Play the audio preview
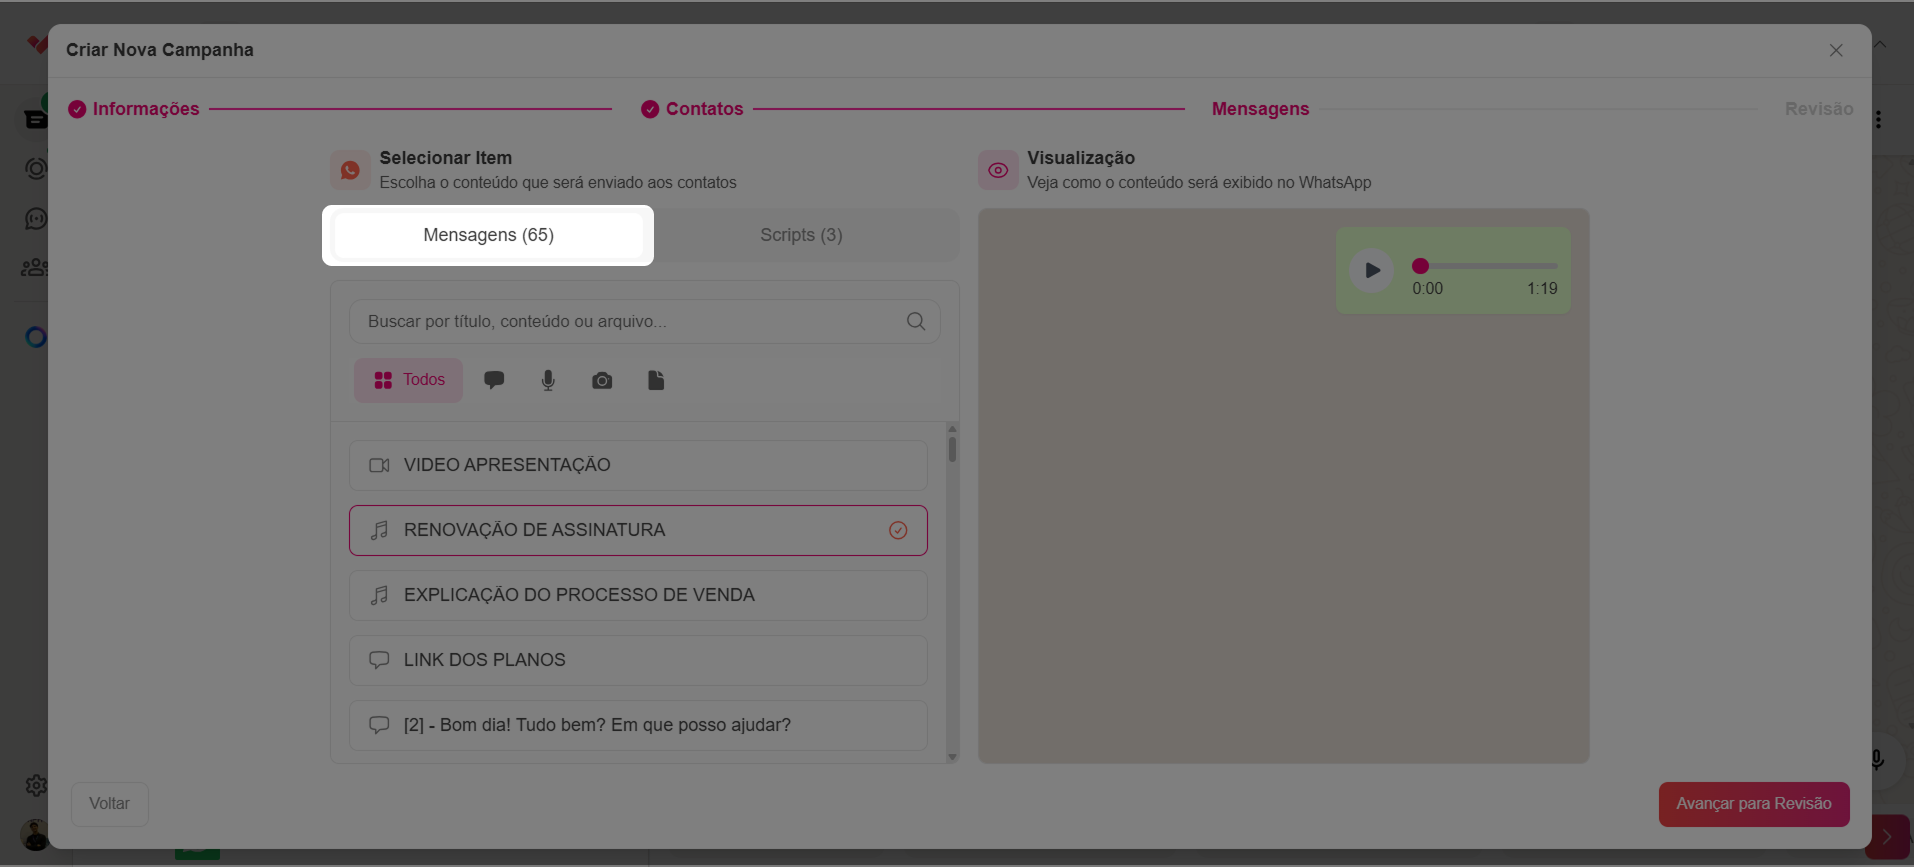 point(1372,270)
